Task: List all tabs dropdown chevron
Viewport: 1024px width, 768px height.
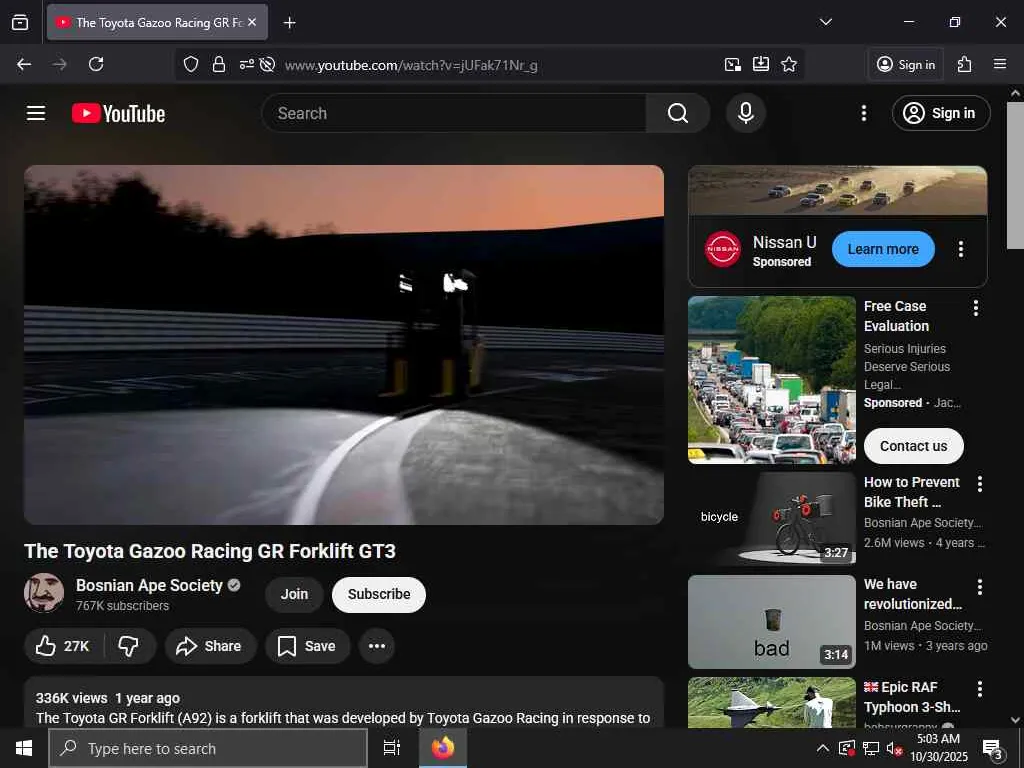Action: click(x=825, y=22)
